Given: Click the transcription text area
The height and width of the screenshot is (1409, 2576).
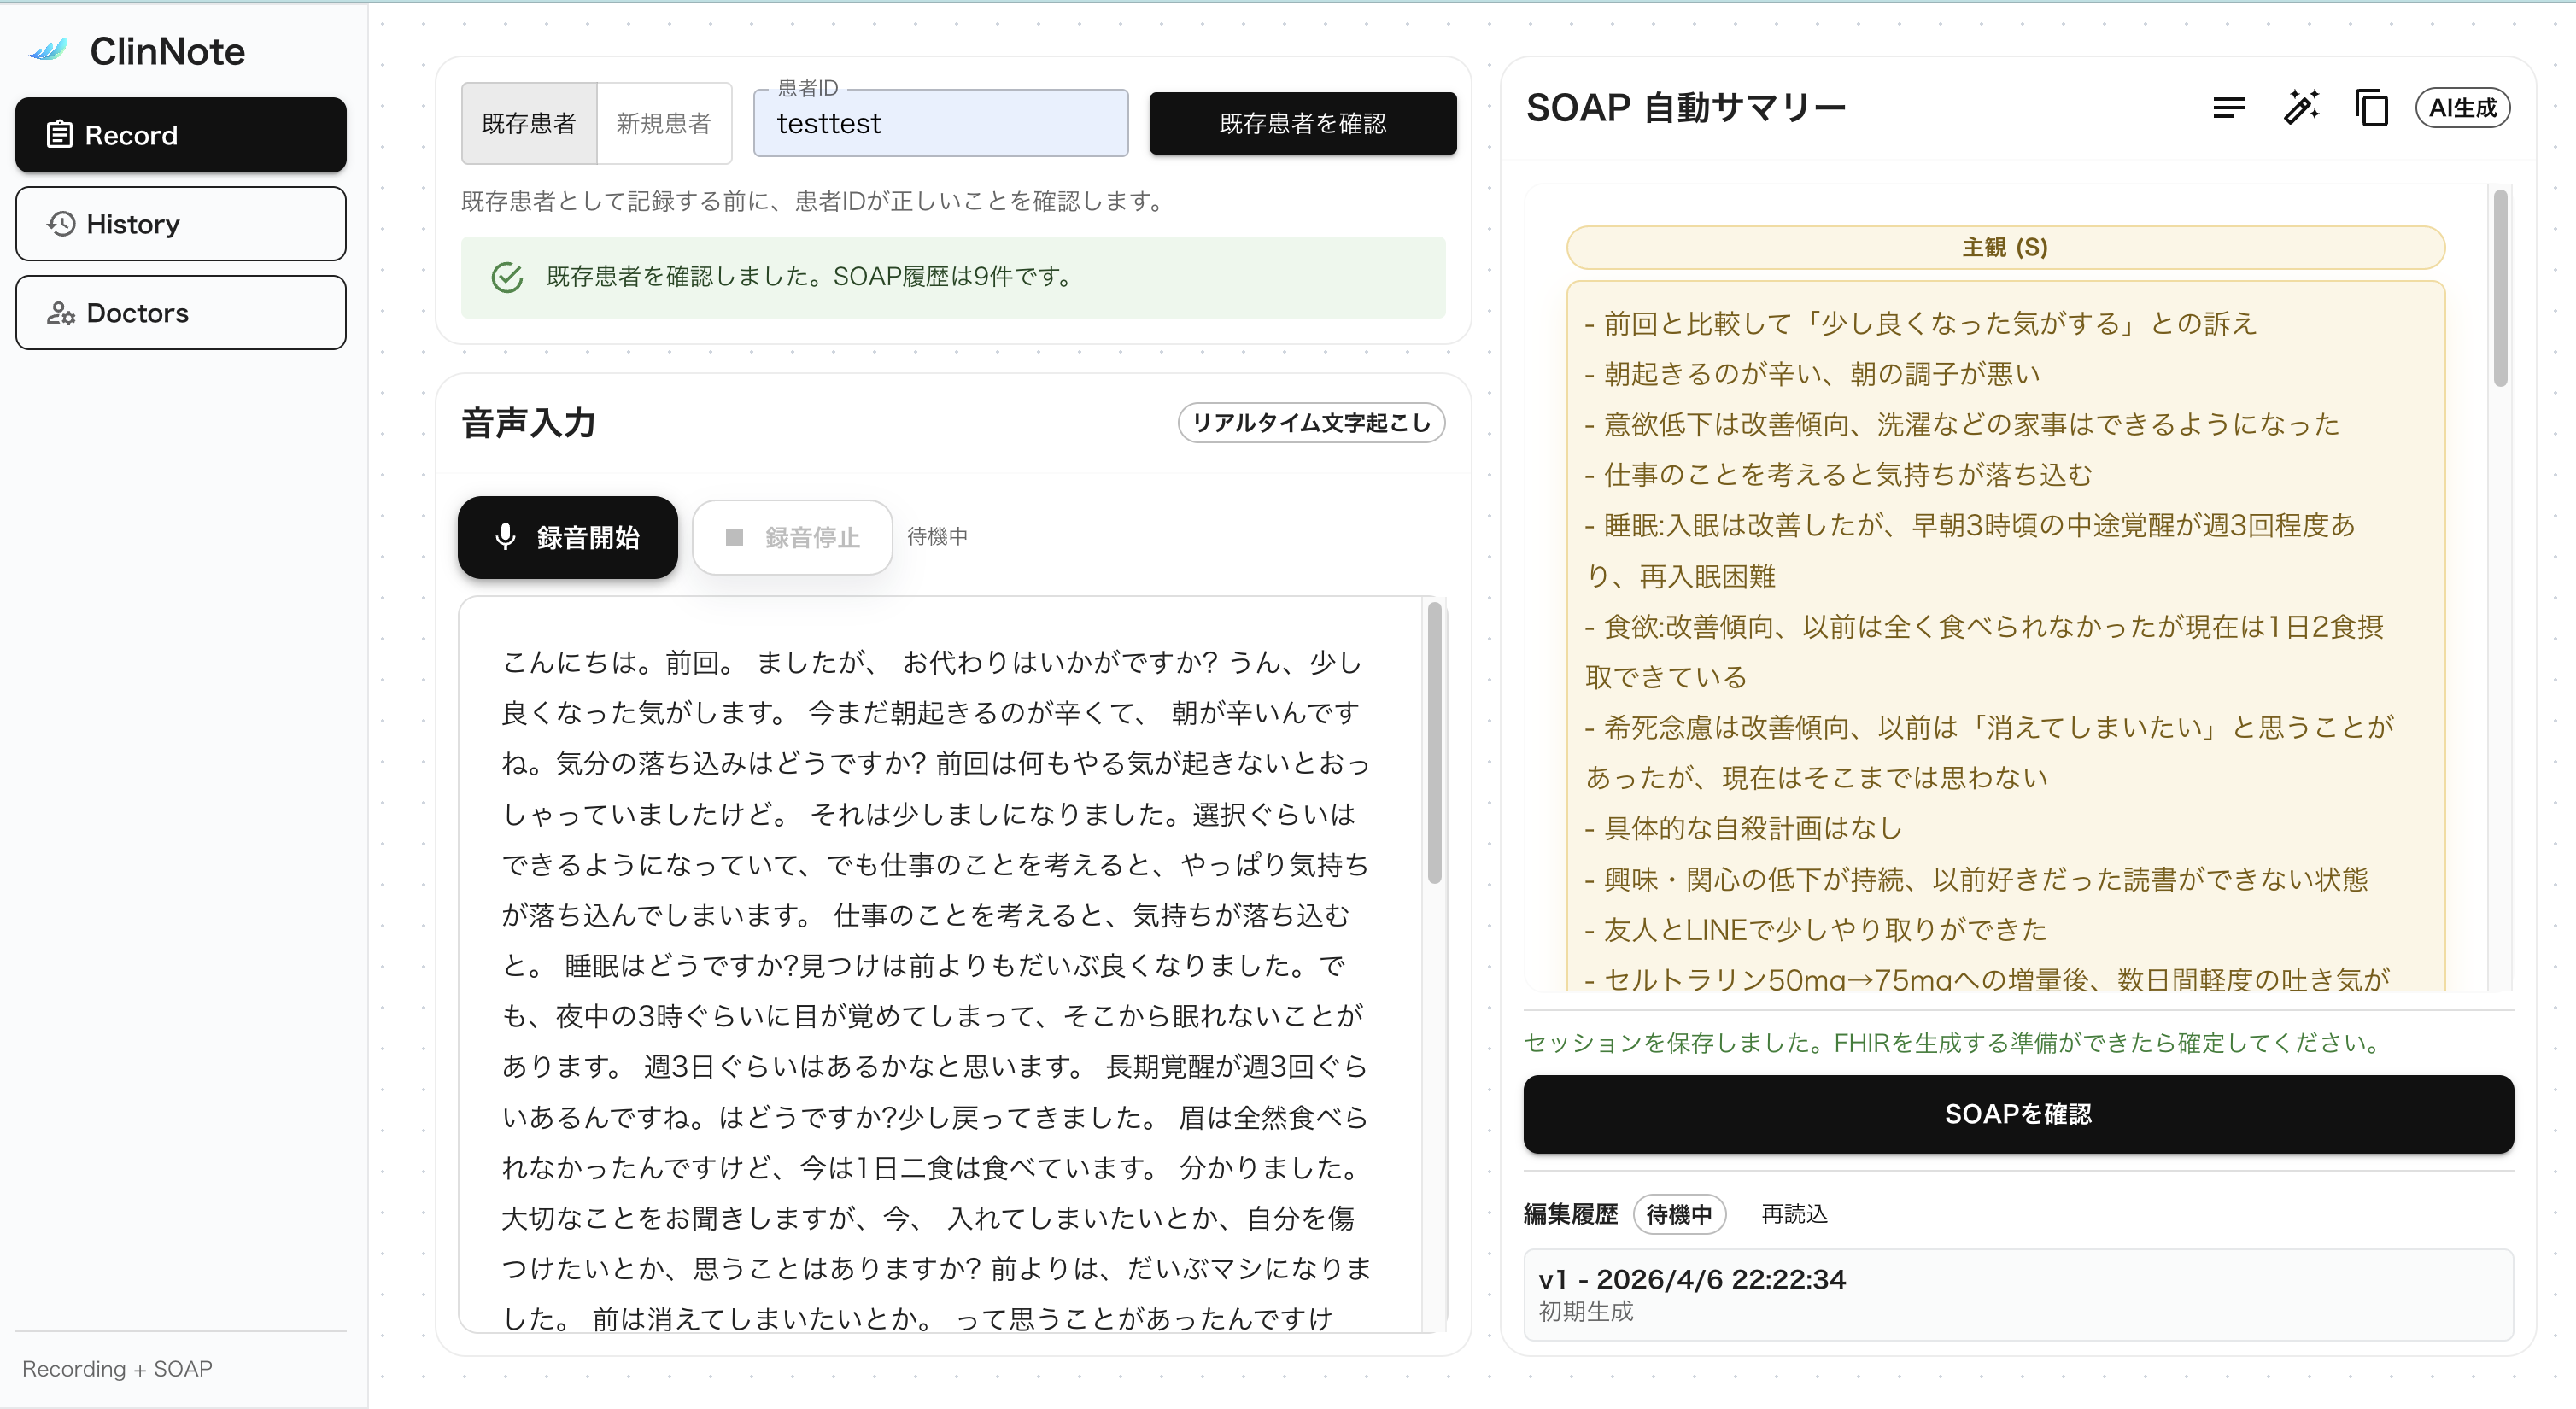Looking at the screenshot, I should coord(940,965).
